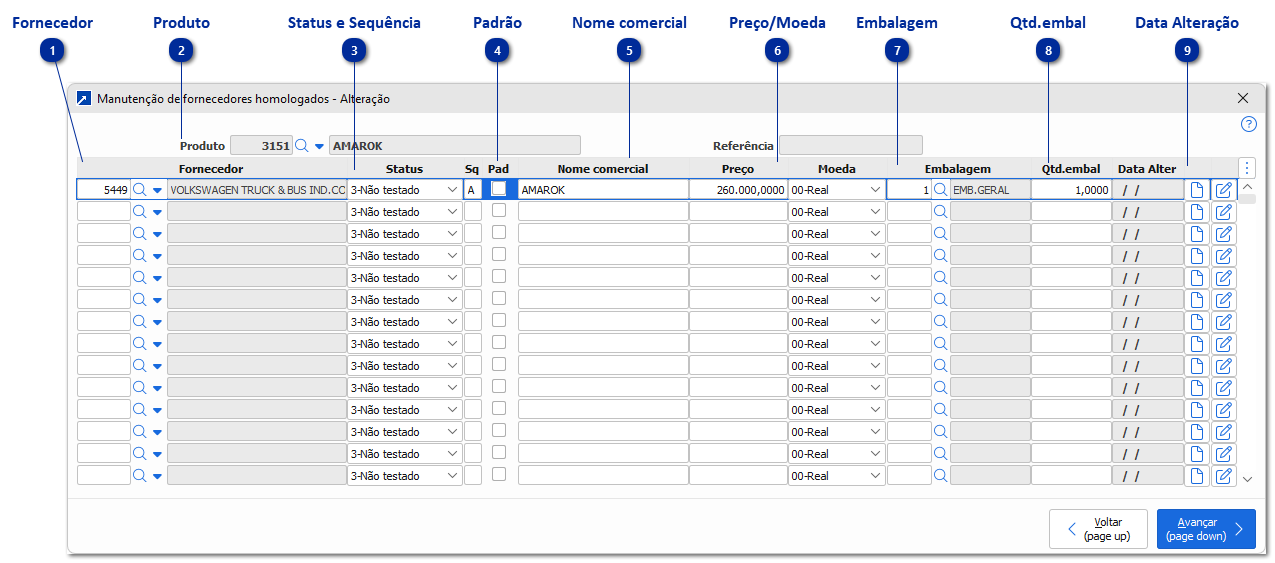Click the Fornecedor column header
Screen dimensions: 1275x563
point(211,169)
